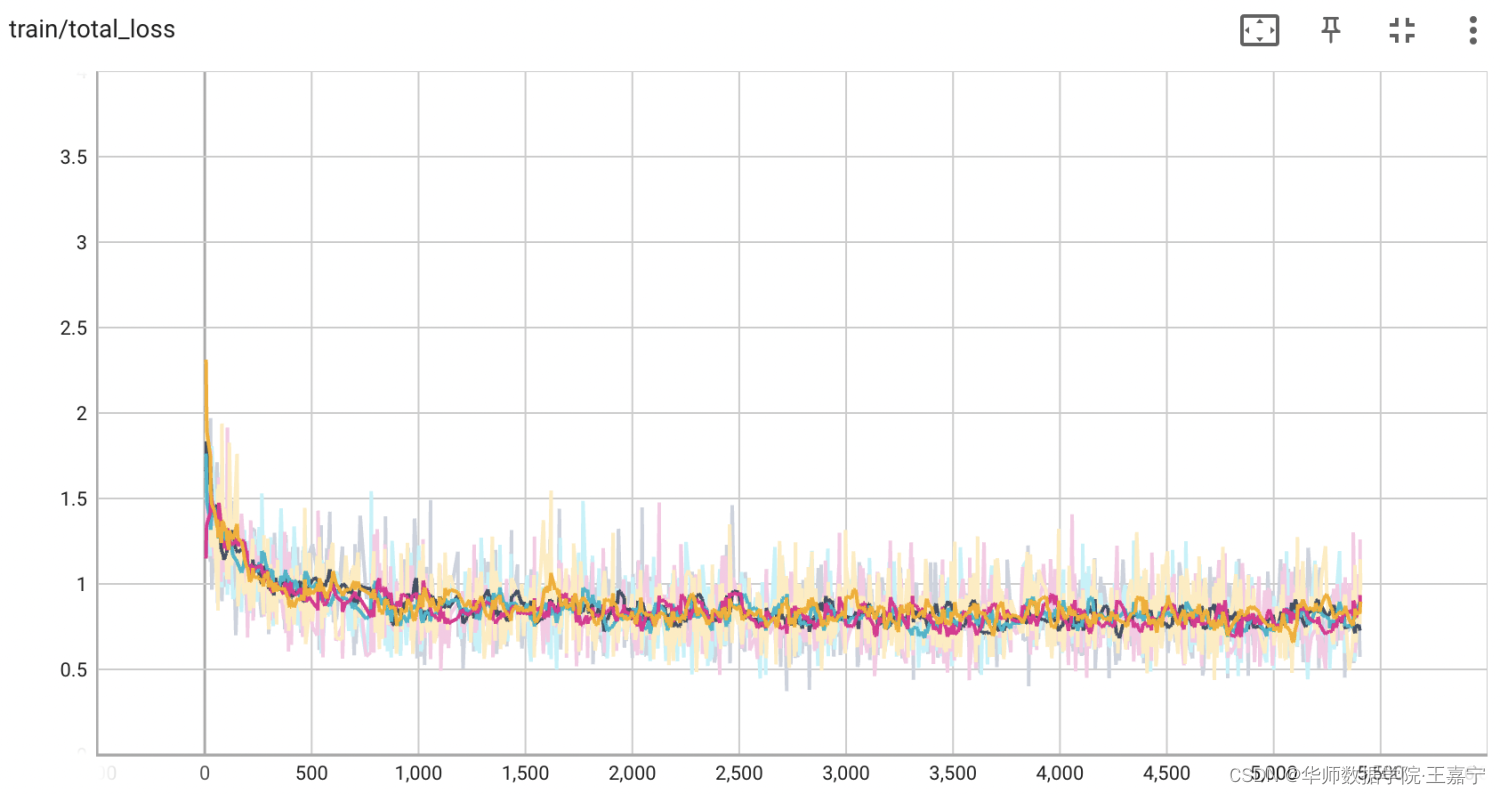
Task: Click the 3.5 y-axis label
Action: pos(72,157)
